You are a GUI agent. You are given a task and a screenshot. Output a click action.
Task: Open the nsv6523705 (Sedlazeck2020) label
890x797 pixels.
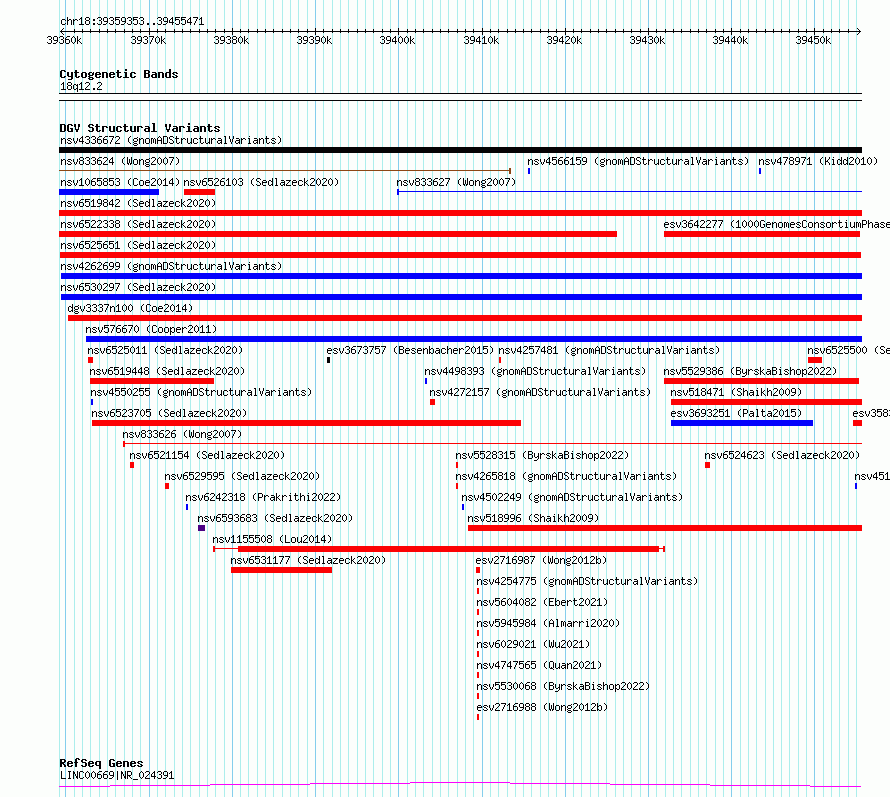pos(169,413)
